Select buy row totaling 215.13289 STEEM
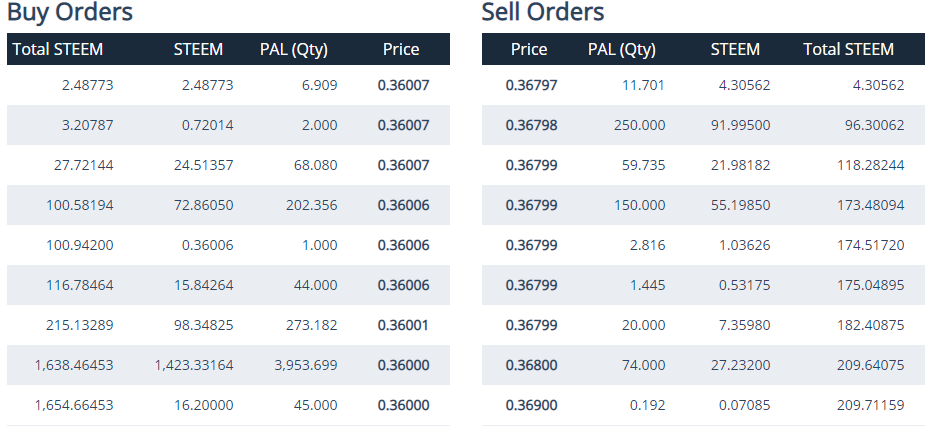Screen dimensions: 950x426 [x=80, y=325]
